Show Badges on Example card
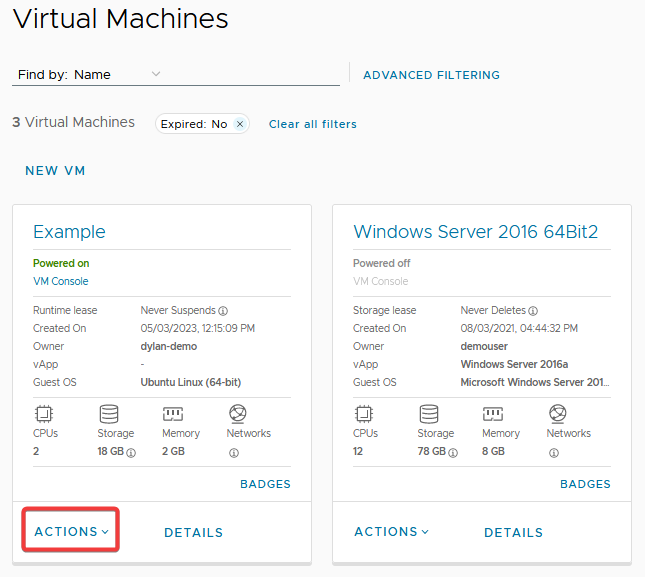The width and height of the screenshot is (645, 577). (265, 484)
